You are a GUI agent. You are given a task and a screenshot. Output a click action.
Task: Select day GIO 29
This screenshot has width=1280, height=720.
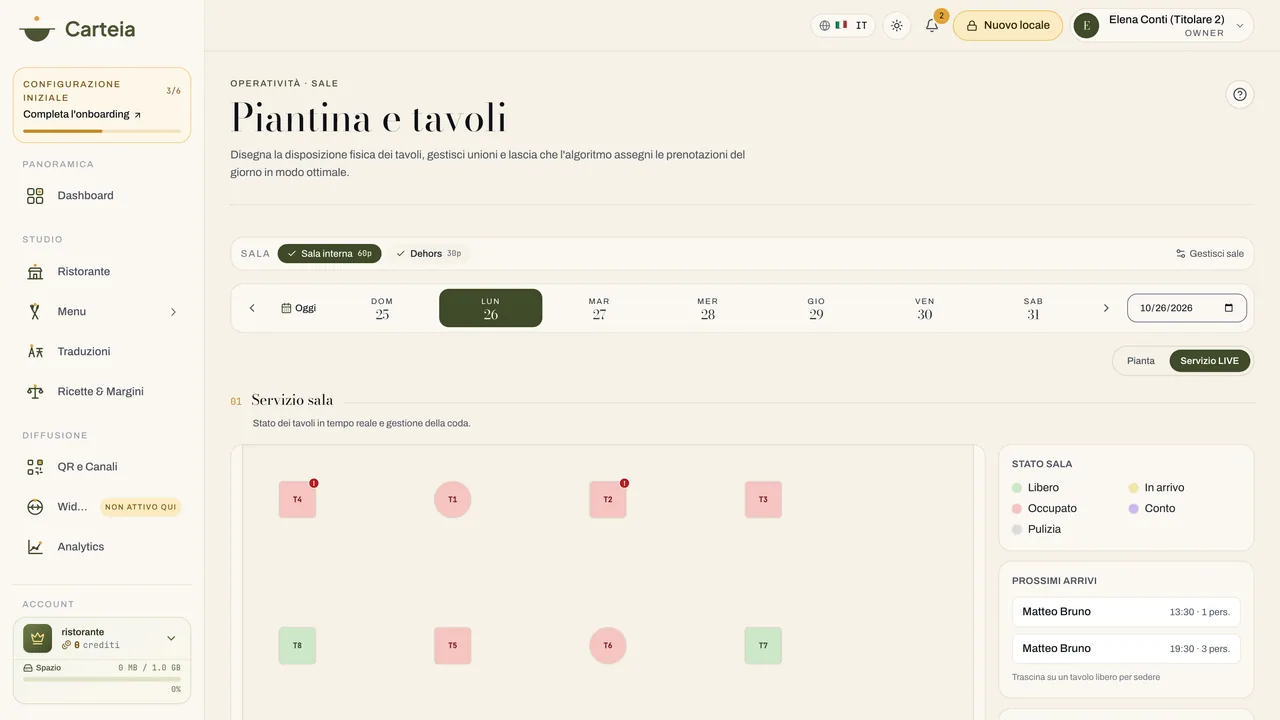point(816,308)
